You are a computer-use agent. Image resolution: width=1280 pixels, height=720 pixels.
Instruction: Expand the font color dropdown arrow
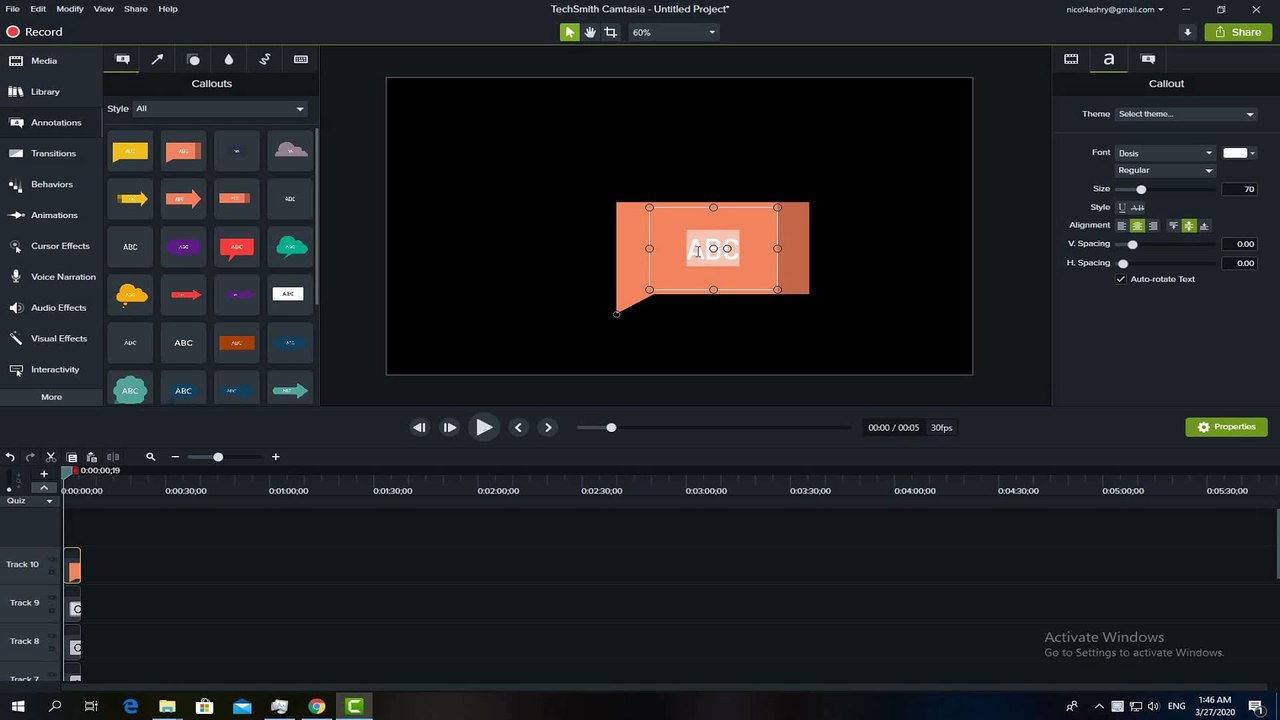tap(1253, 153)
